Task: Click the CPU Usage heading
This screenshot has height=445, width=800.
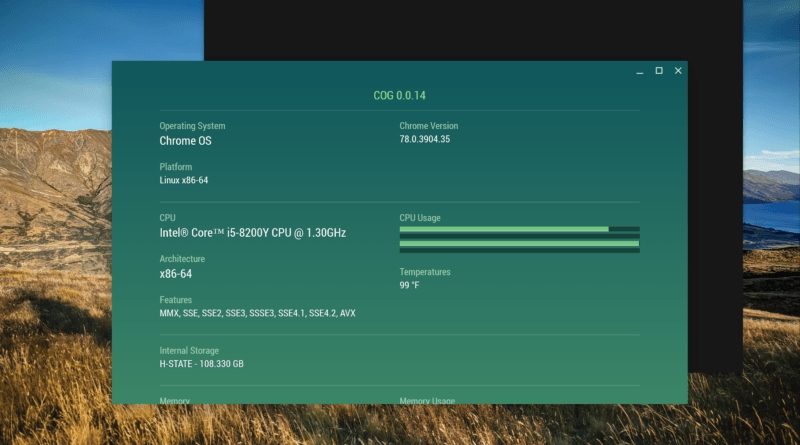Action: [x=420, y=218]
